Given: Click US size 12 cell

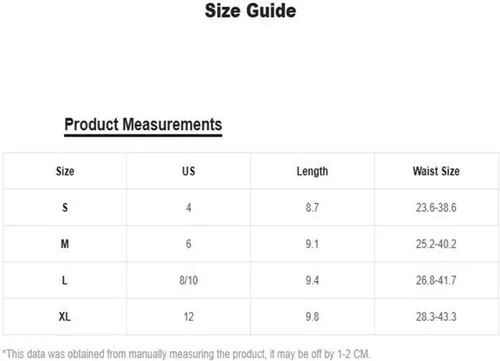Looking at the screenshot, I should pos(189,316).
